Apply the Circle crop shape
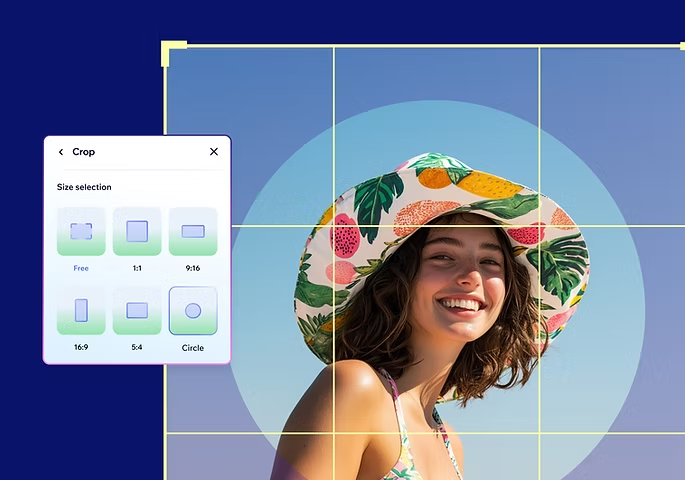685x480 pixels. tap(193, 311)
